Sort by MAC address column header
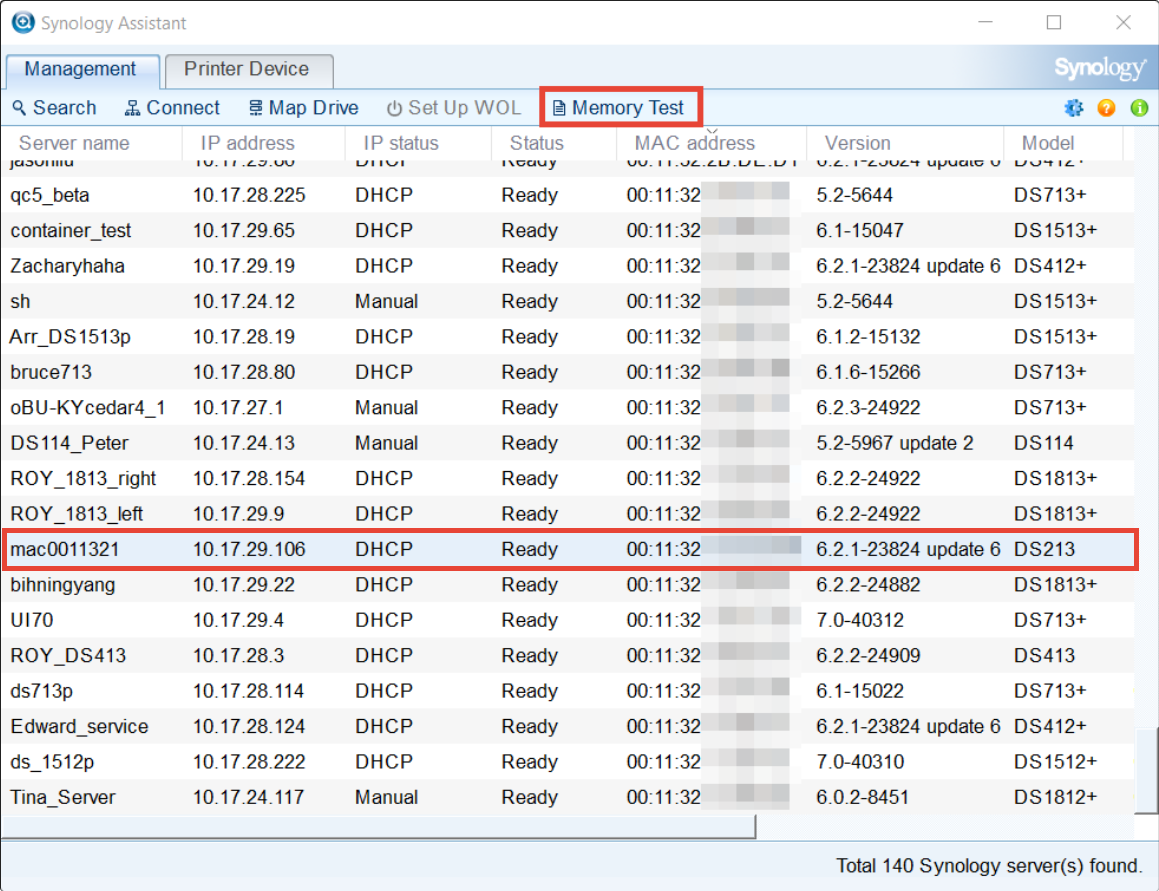The width and height of the screenshot is (1159, 891). pos(711,143)
